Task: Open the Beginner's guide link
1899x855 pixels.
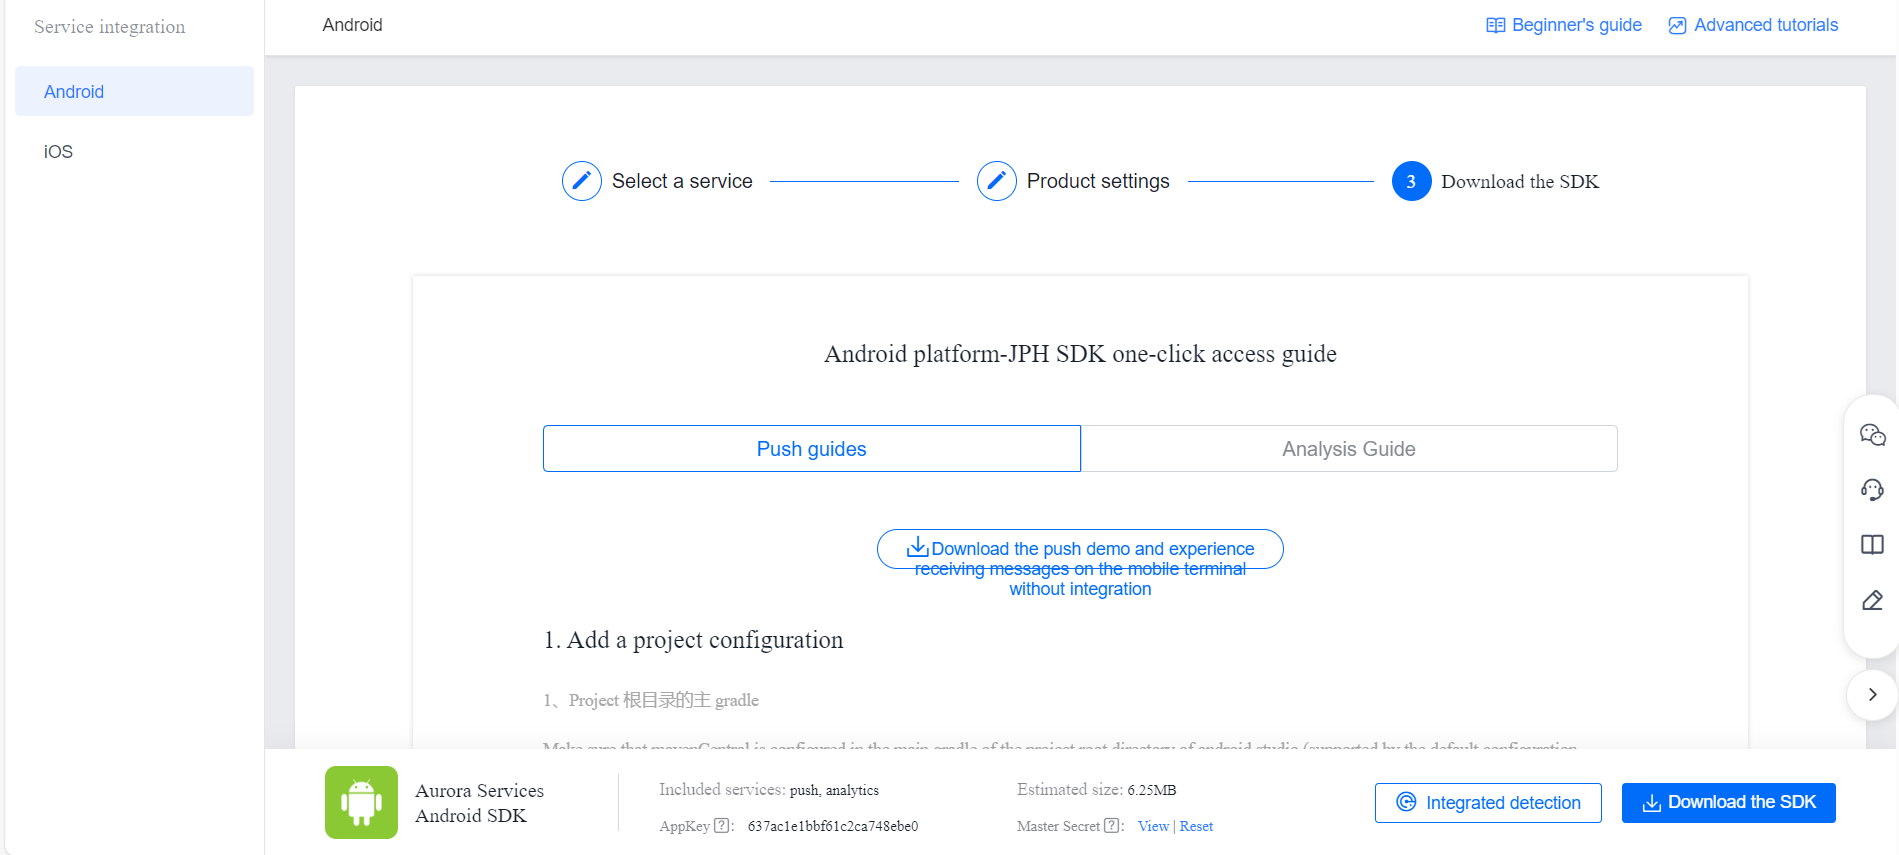Action: point(1564,25)
